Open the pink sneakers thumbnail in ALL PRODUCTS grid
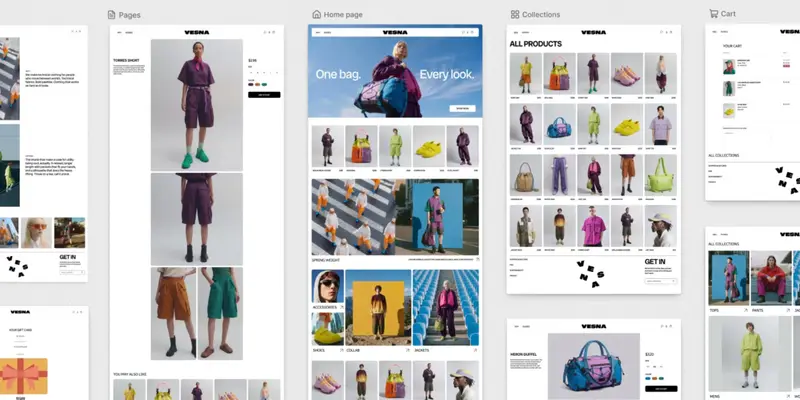 [627, 73]
